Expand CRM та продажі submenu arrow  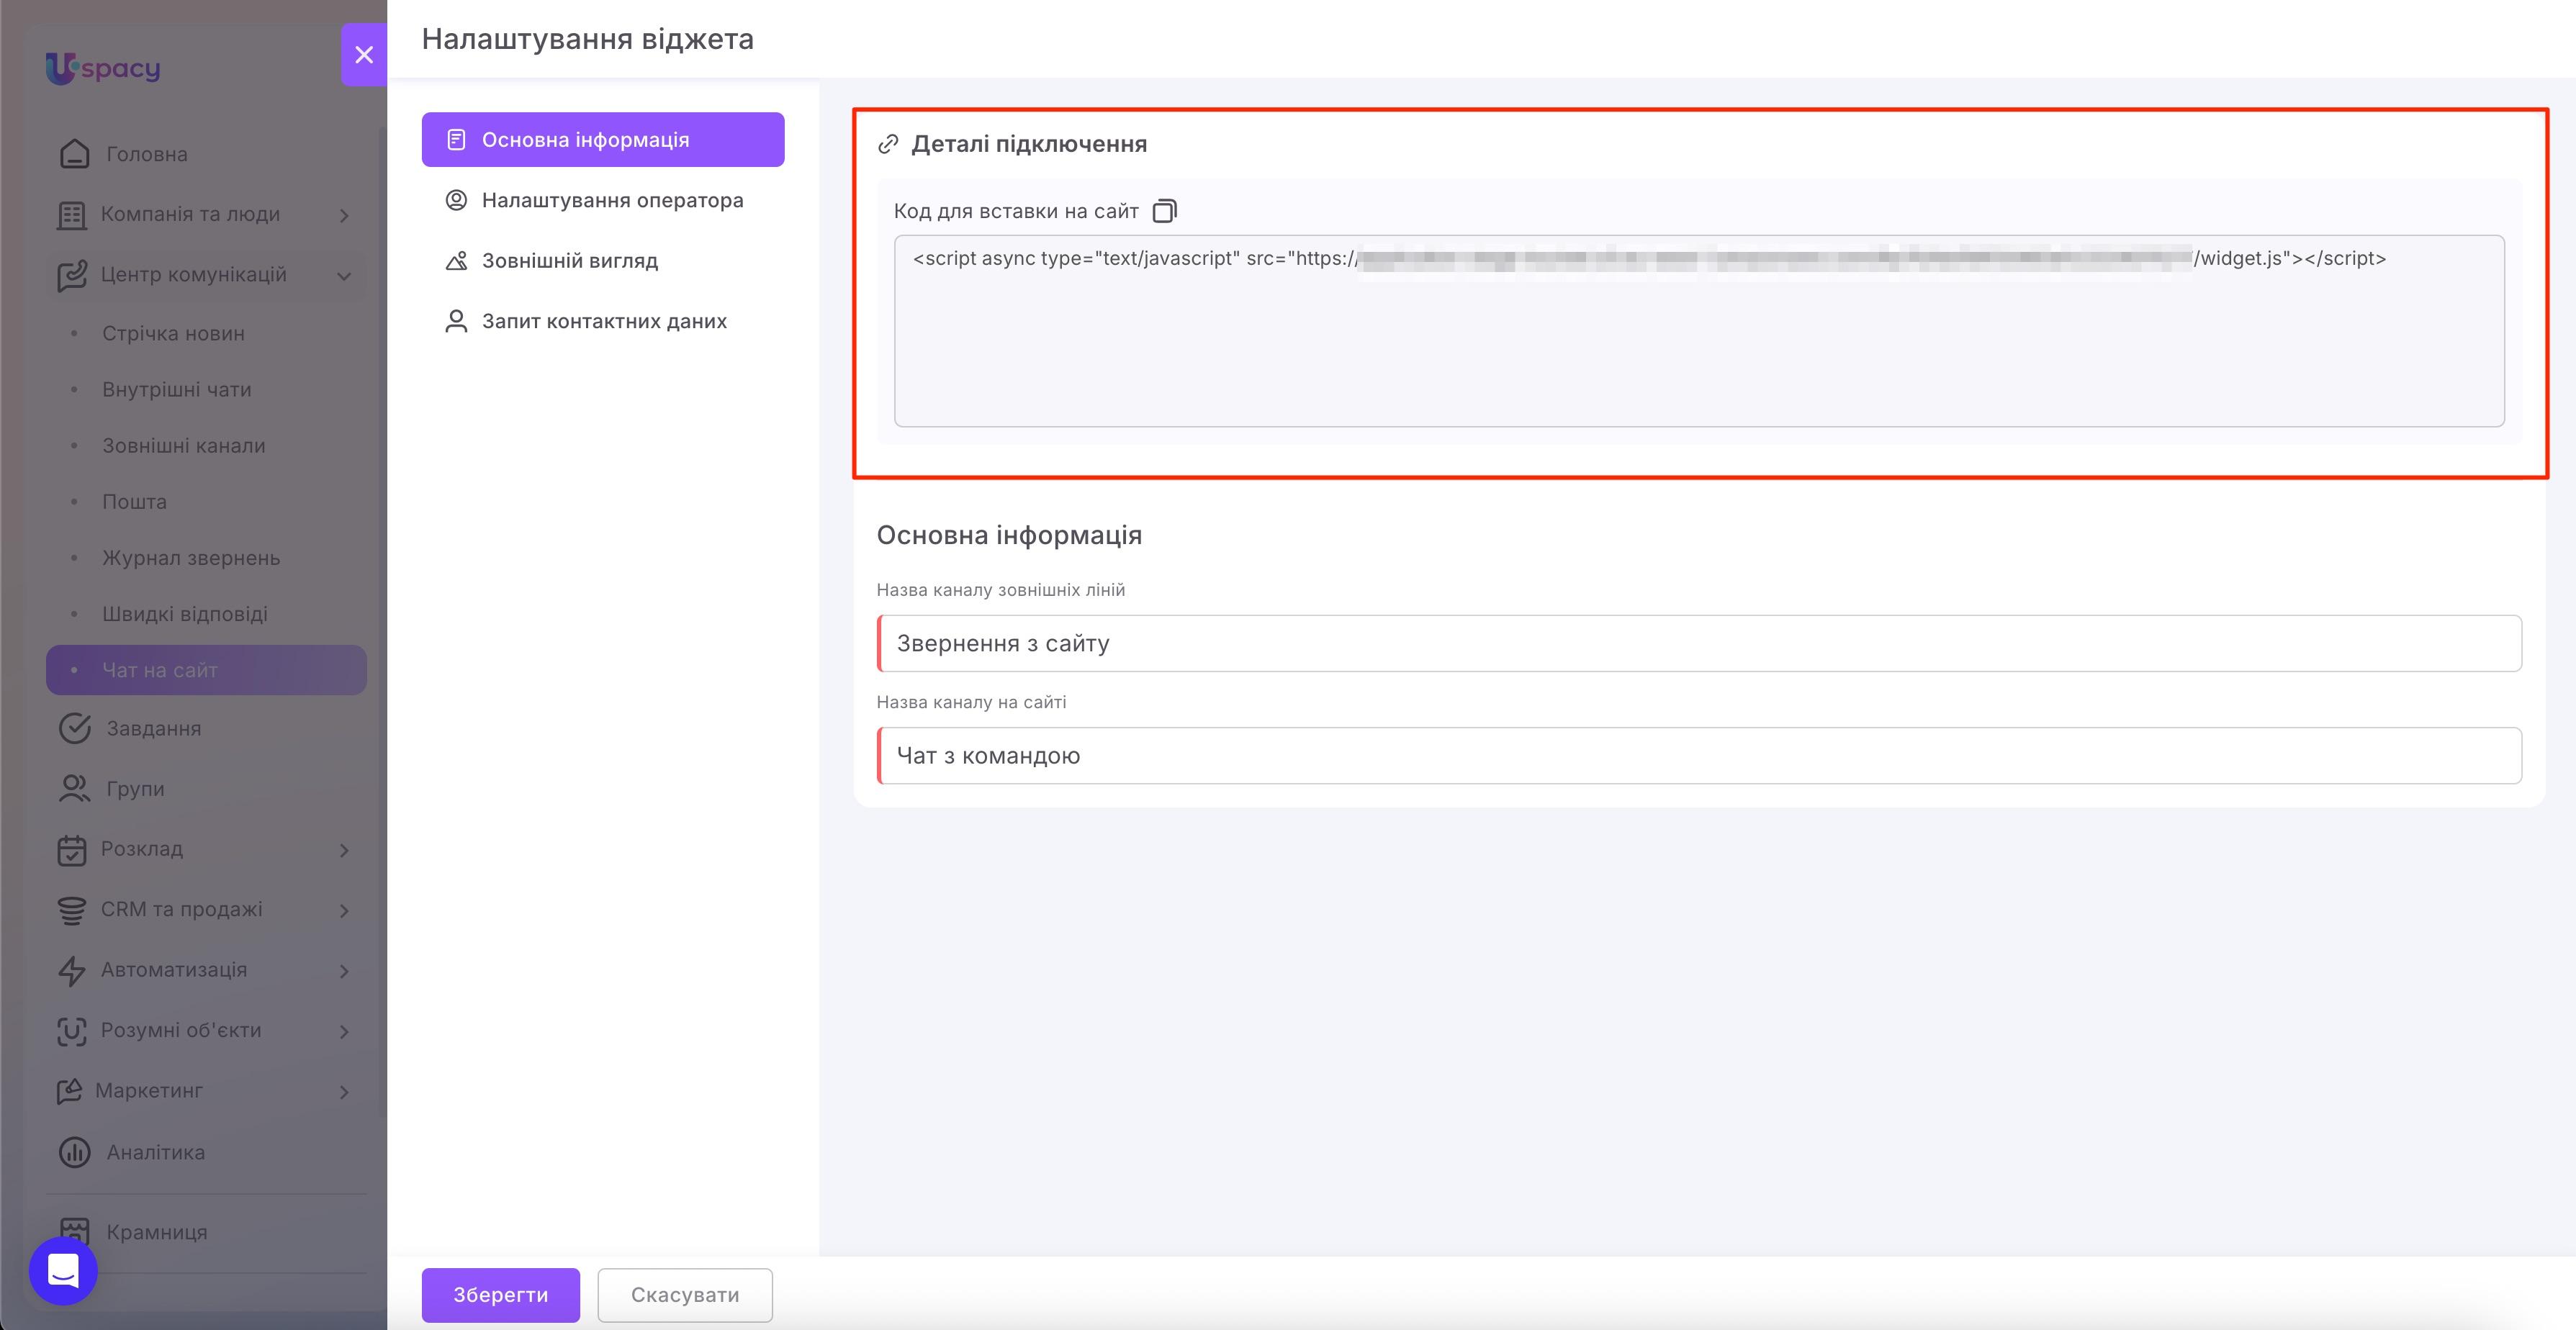344,911
